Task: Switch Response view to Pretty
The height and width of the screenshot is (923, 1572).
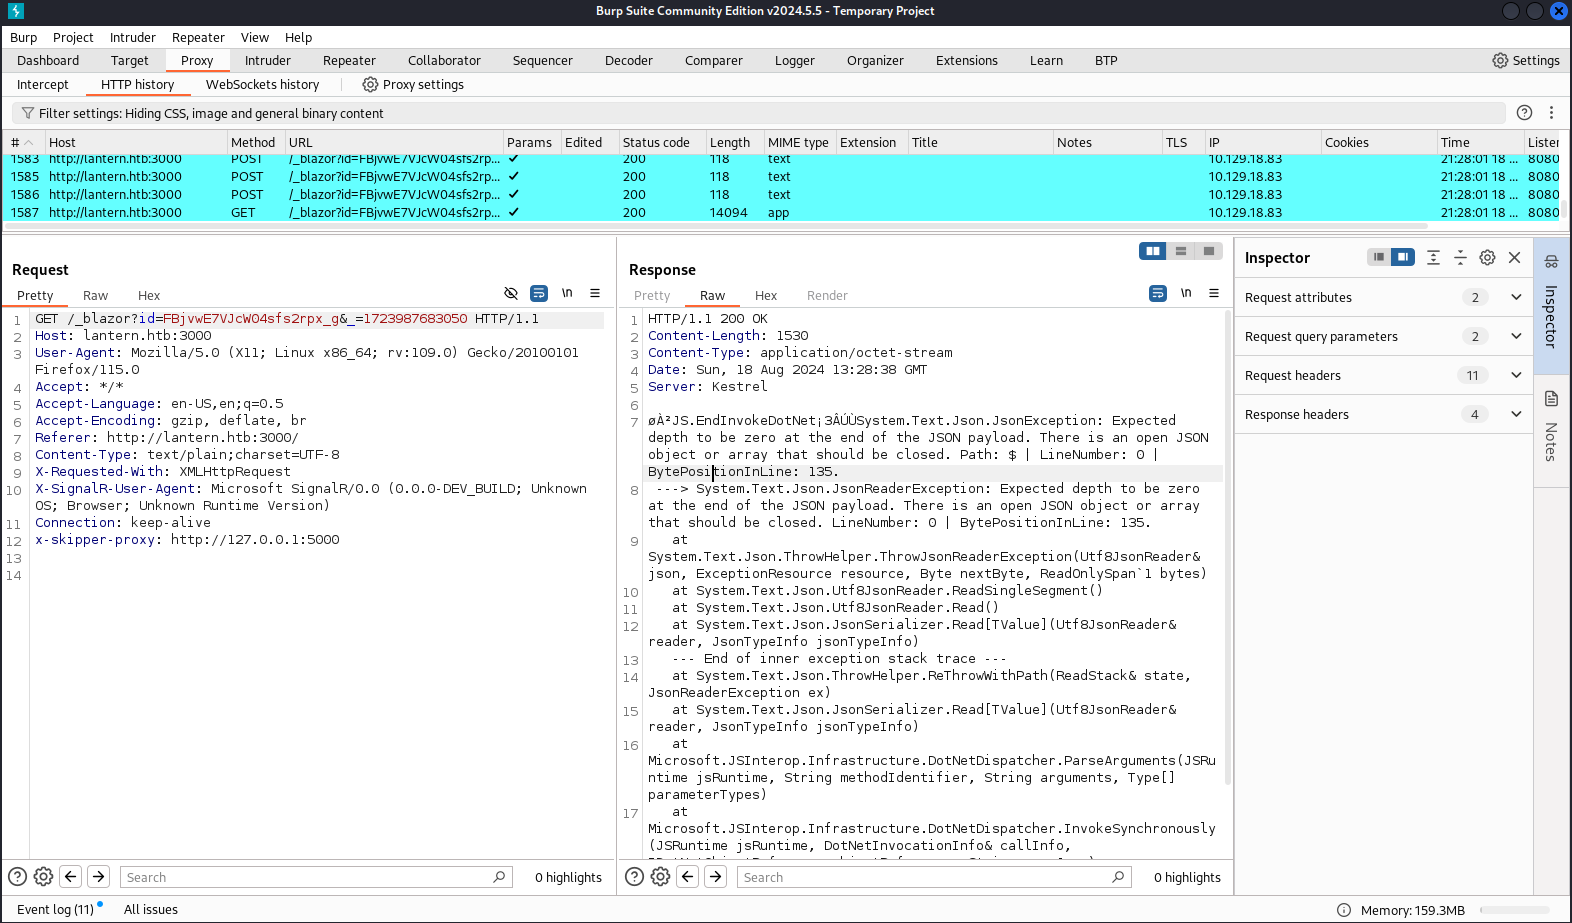Action: click(x=652, y=295)
